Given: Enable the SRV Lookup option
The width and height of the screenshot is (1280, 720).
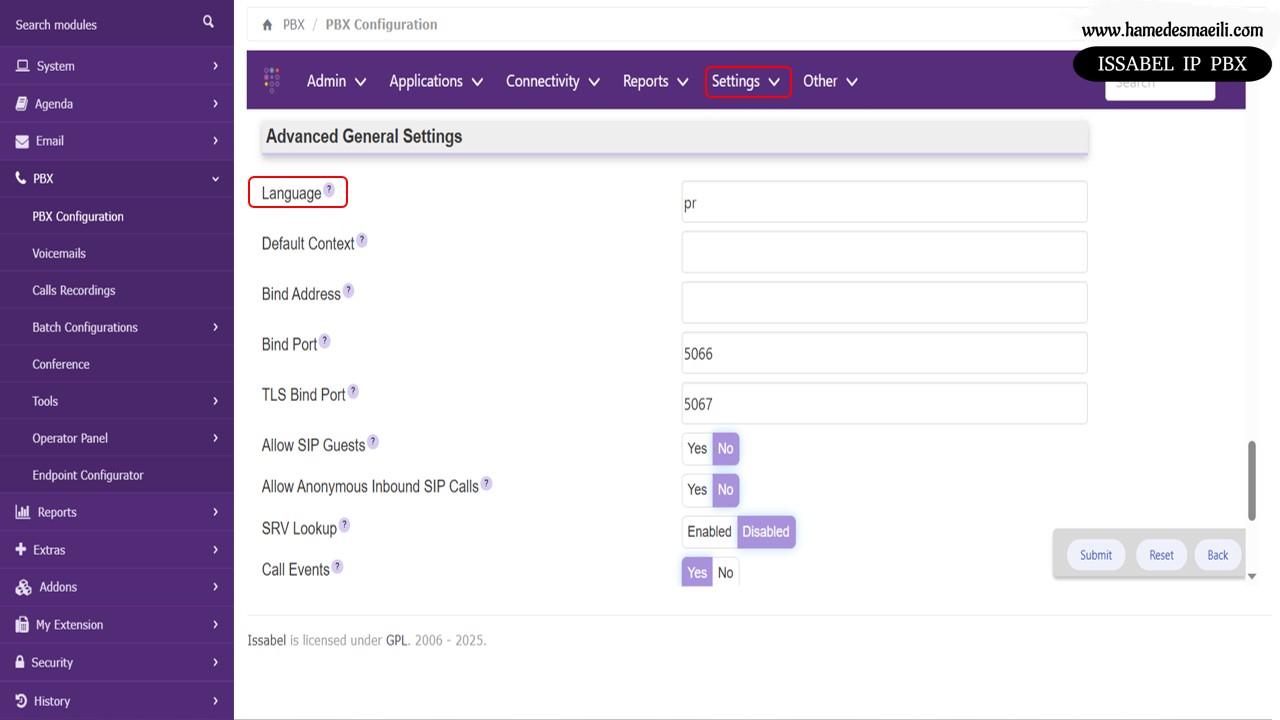Looking at the screenshot, I should 709,532.
